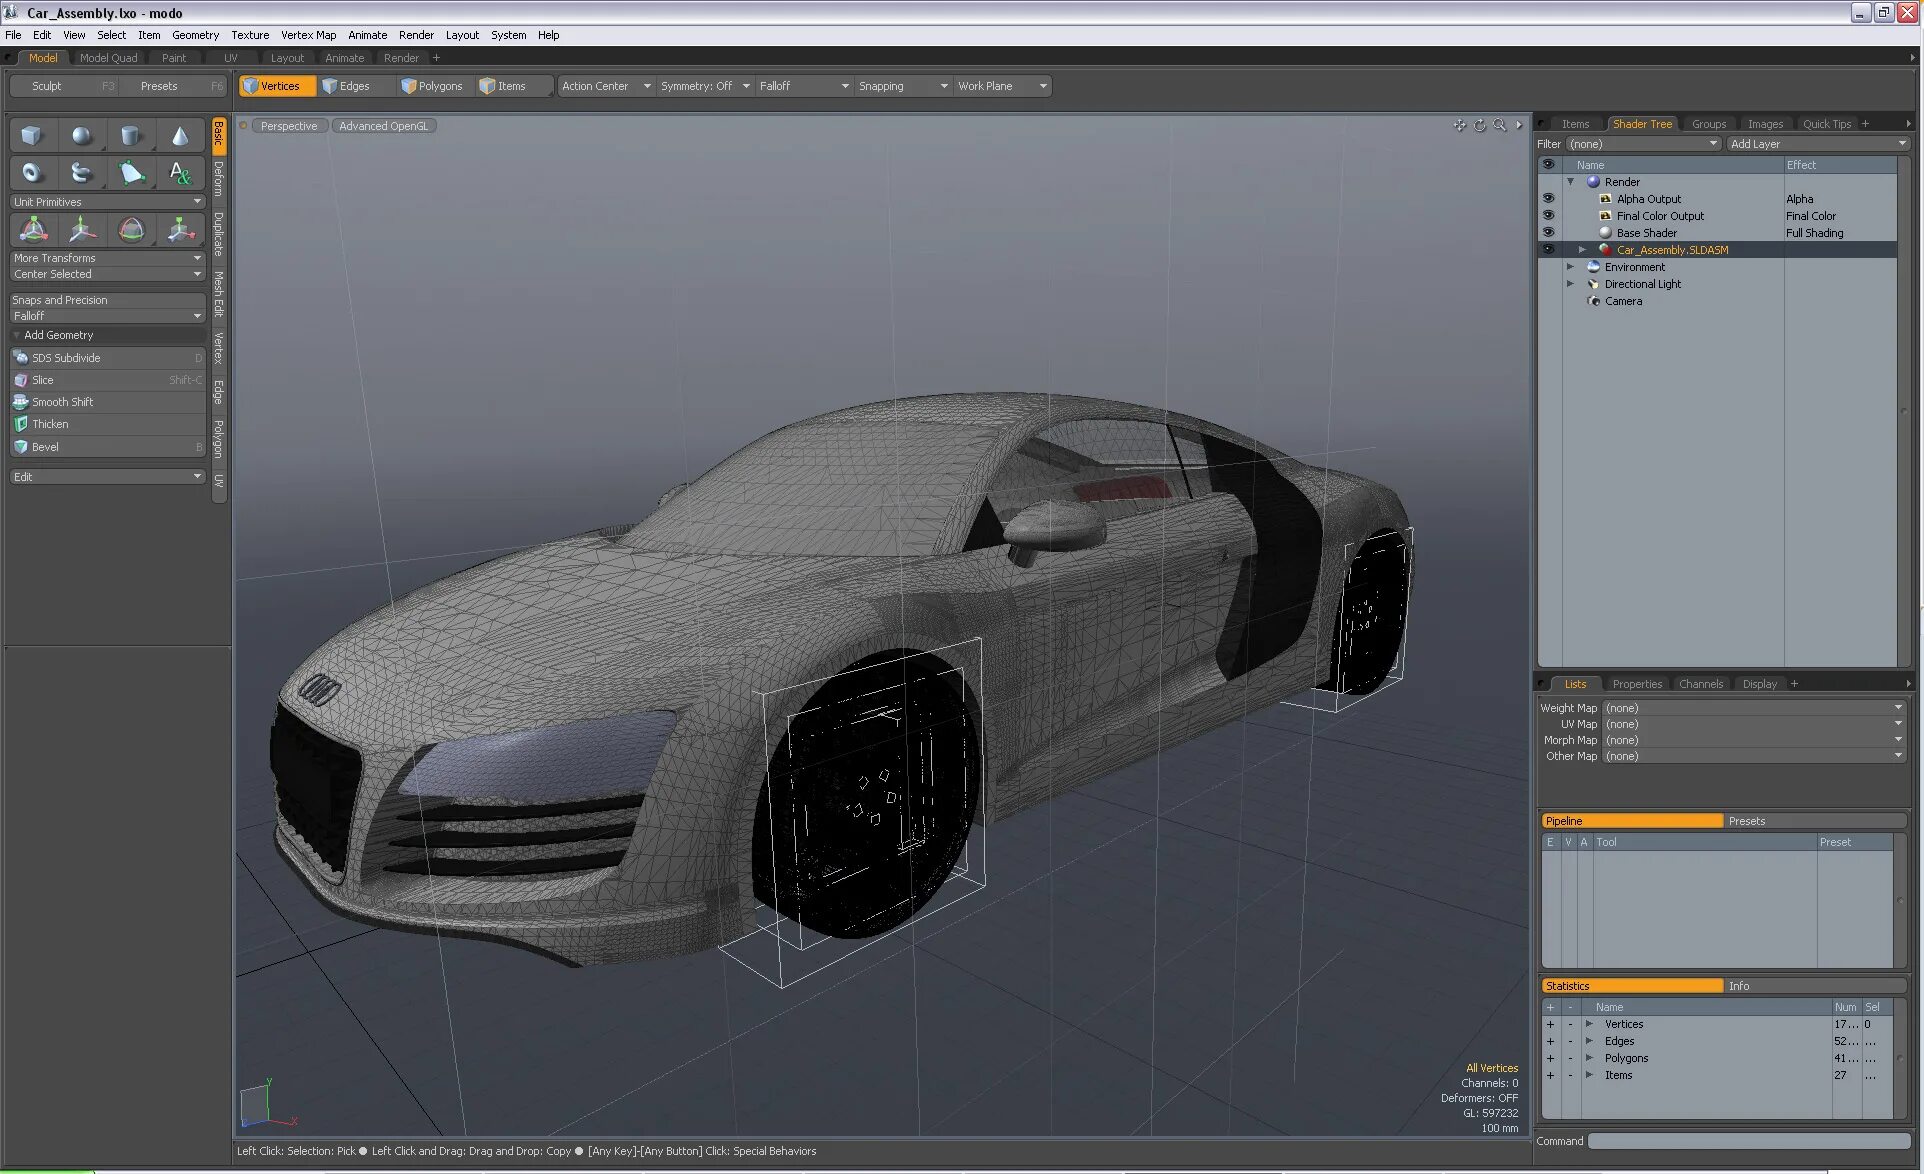Open the Unit Primitives dropdown
Viewport: 1924px width, 1174px height.
107,202
